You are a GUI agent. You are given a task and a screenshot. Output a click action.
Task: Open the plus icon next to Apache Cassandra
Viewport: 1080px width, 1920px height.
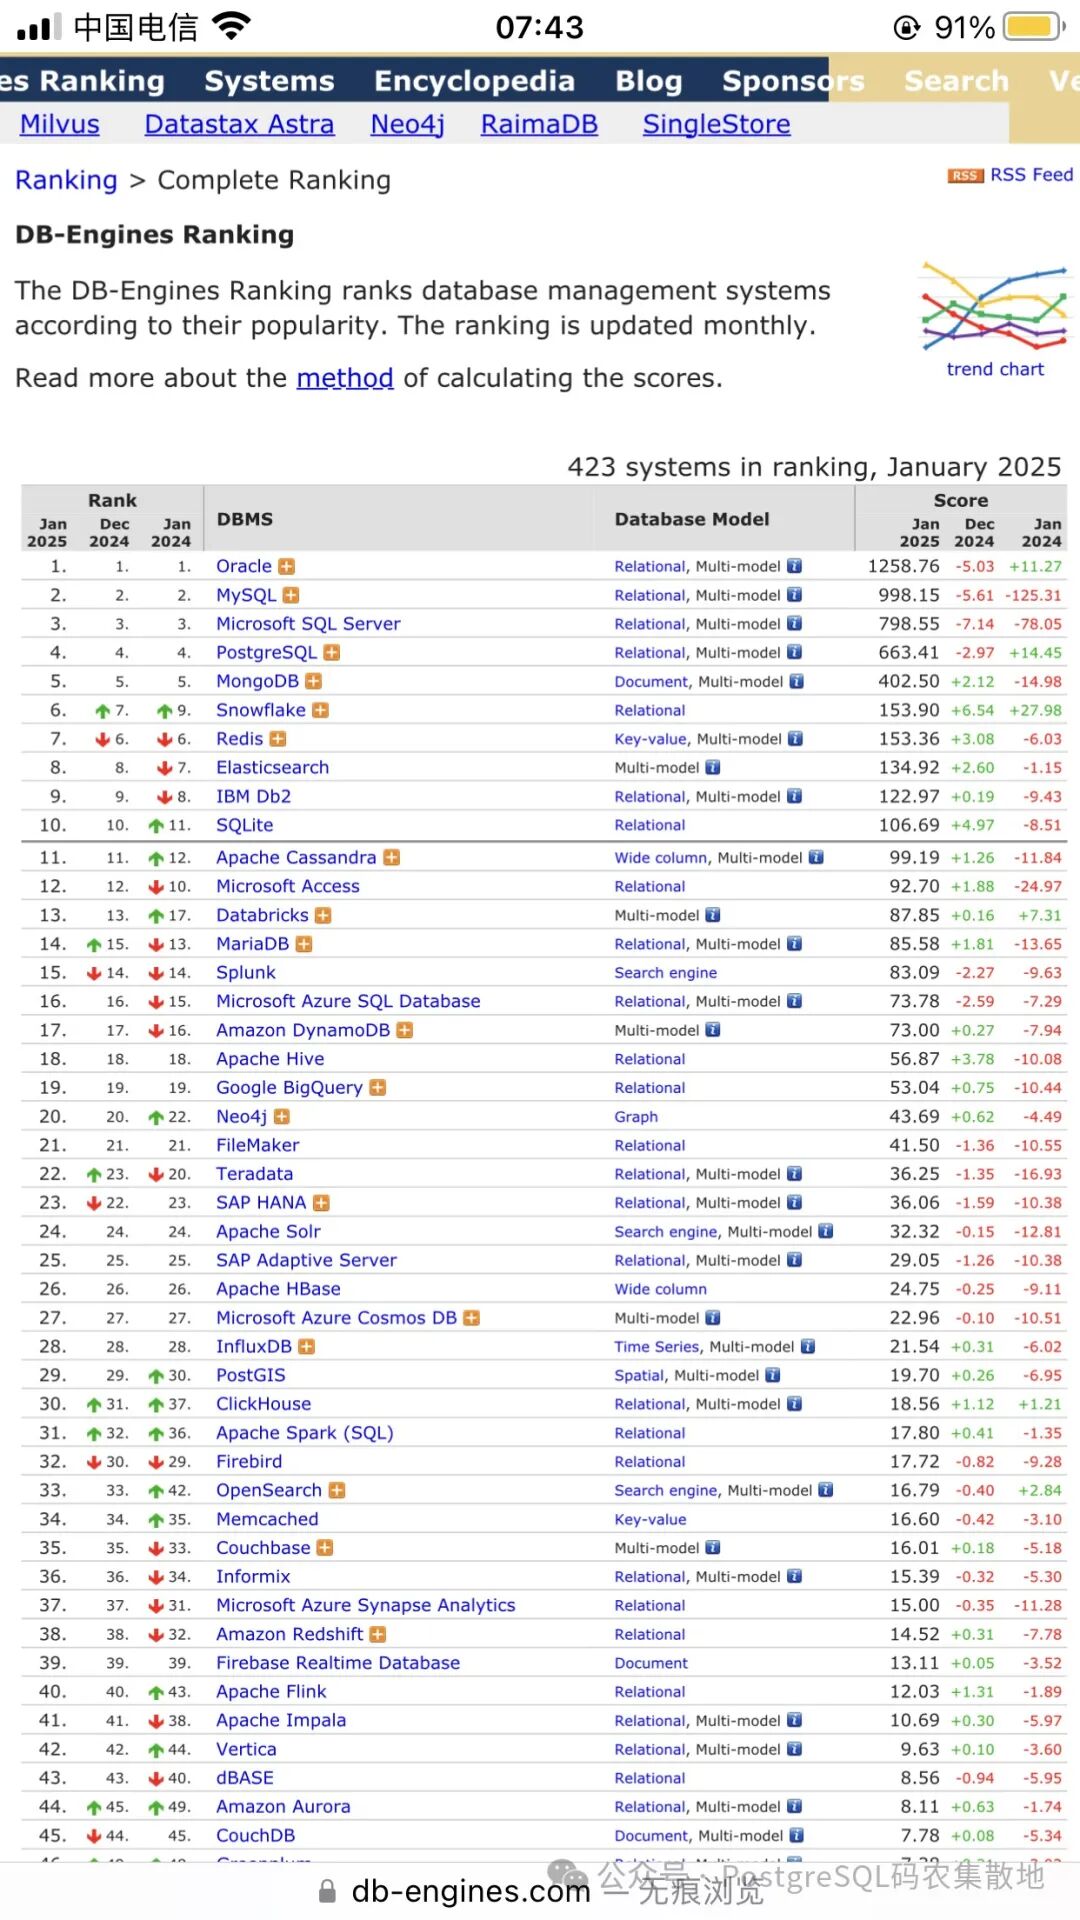pos(392,858)
